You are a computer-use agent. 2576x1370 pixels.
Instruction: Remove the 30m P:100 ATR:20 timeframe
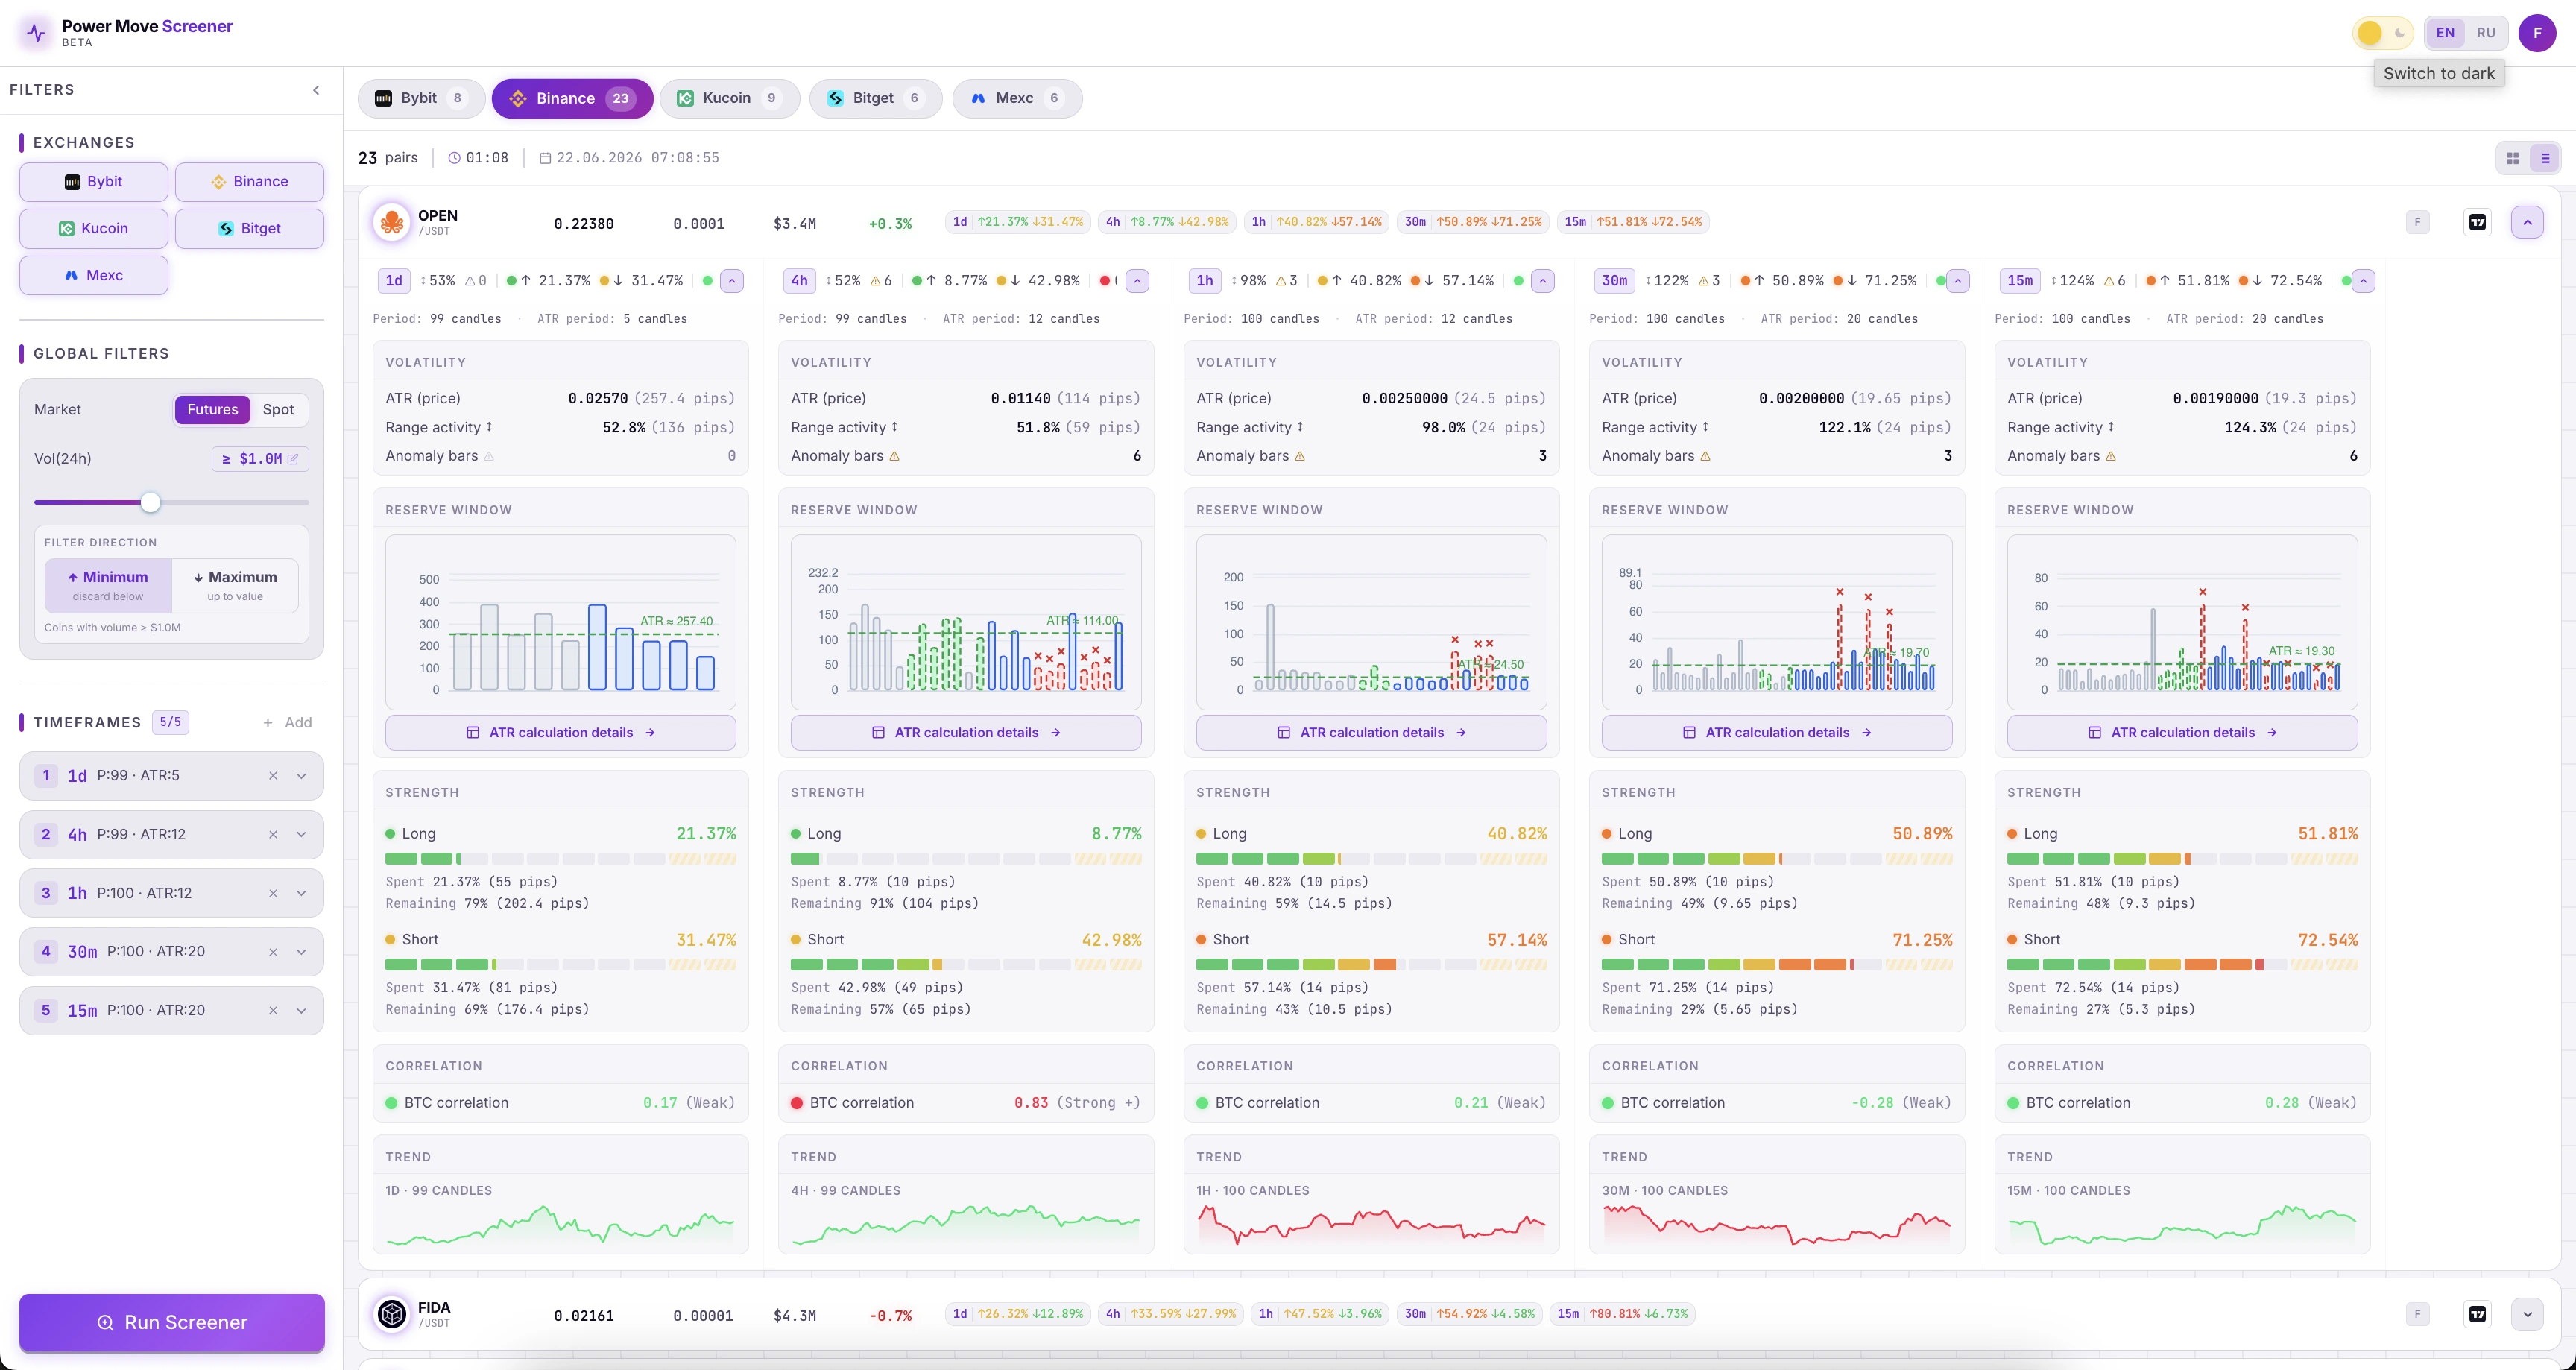273,952
